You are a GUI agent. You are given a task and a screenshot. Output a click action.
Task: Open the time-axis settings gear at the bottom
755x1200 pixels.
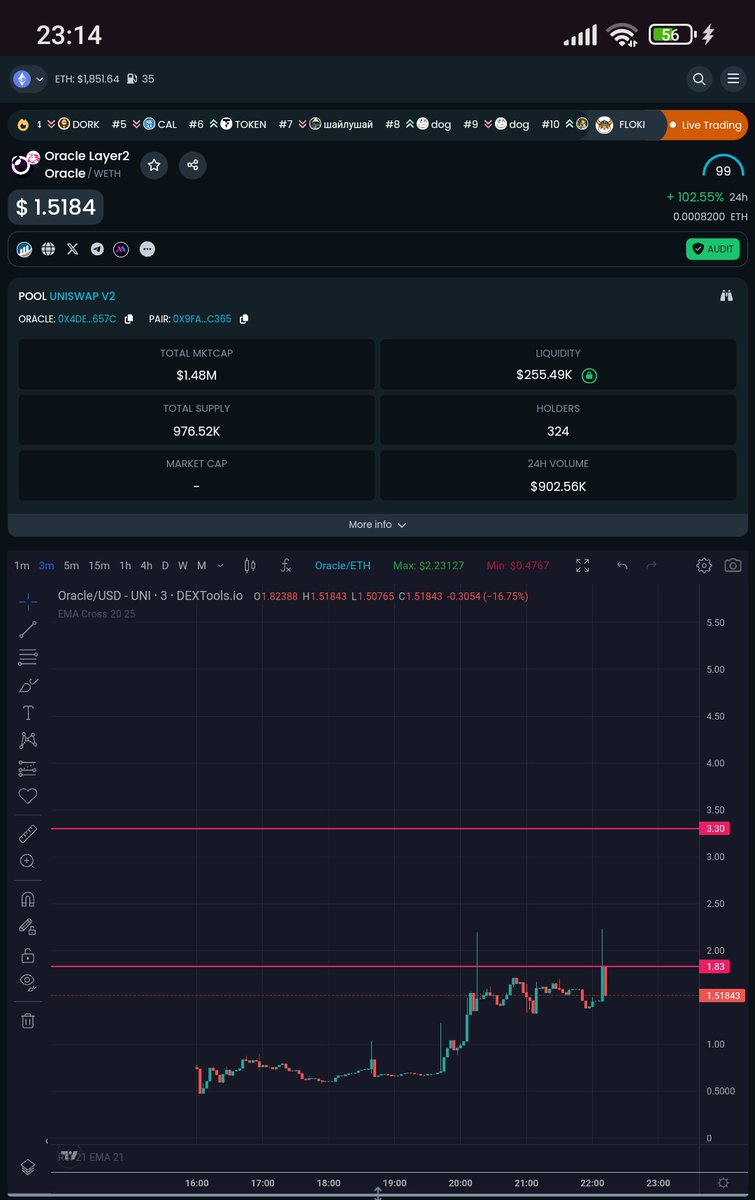723,1183
